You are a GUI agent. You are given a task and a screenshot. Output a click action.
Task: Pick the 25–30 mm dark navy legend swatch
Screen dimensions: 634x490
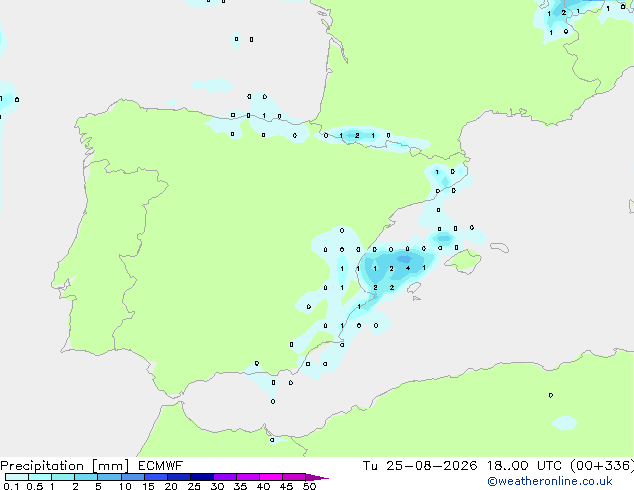click(202, 477)
